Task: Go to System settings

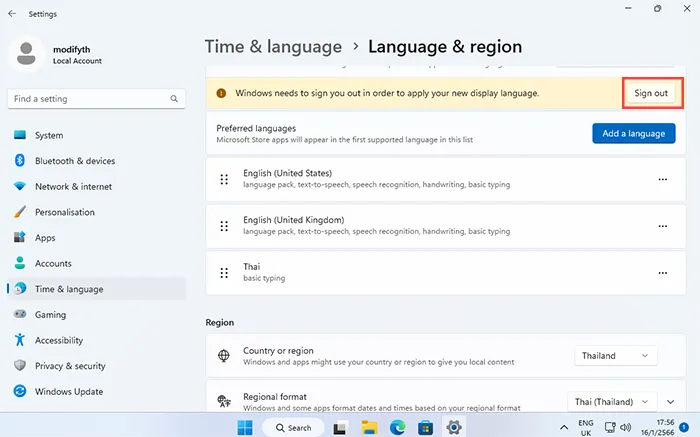Action: [x=96, y=135]
